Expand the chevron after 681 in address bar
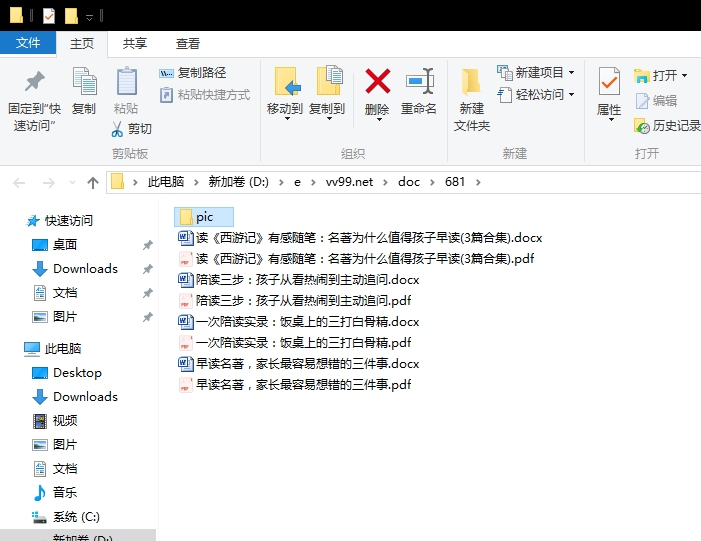The height and width of the screenshot is (541, 701). point(478,182)
